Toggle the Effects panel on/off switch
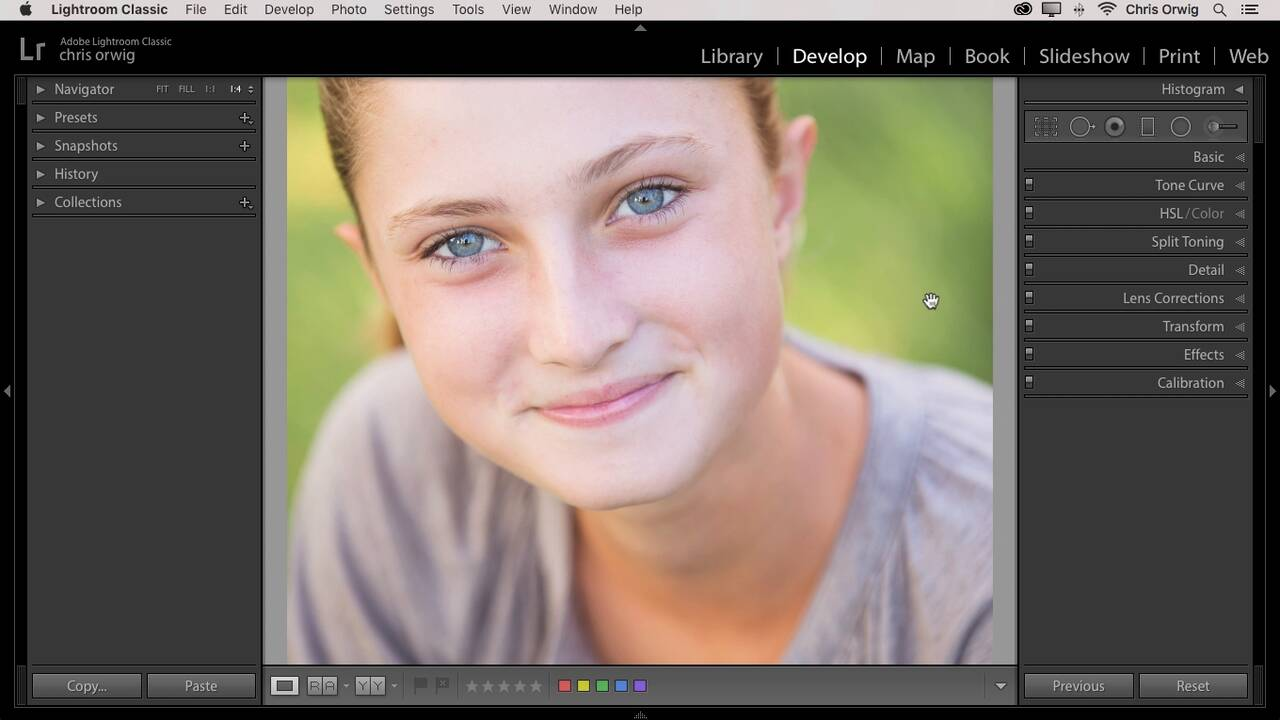Image resolution: width=1280 pixels, height=720 pixels. (x=1029, y=355)
